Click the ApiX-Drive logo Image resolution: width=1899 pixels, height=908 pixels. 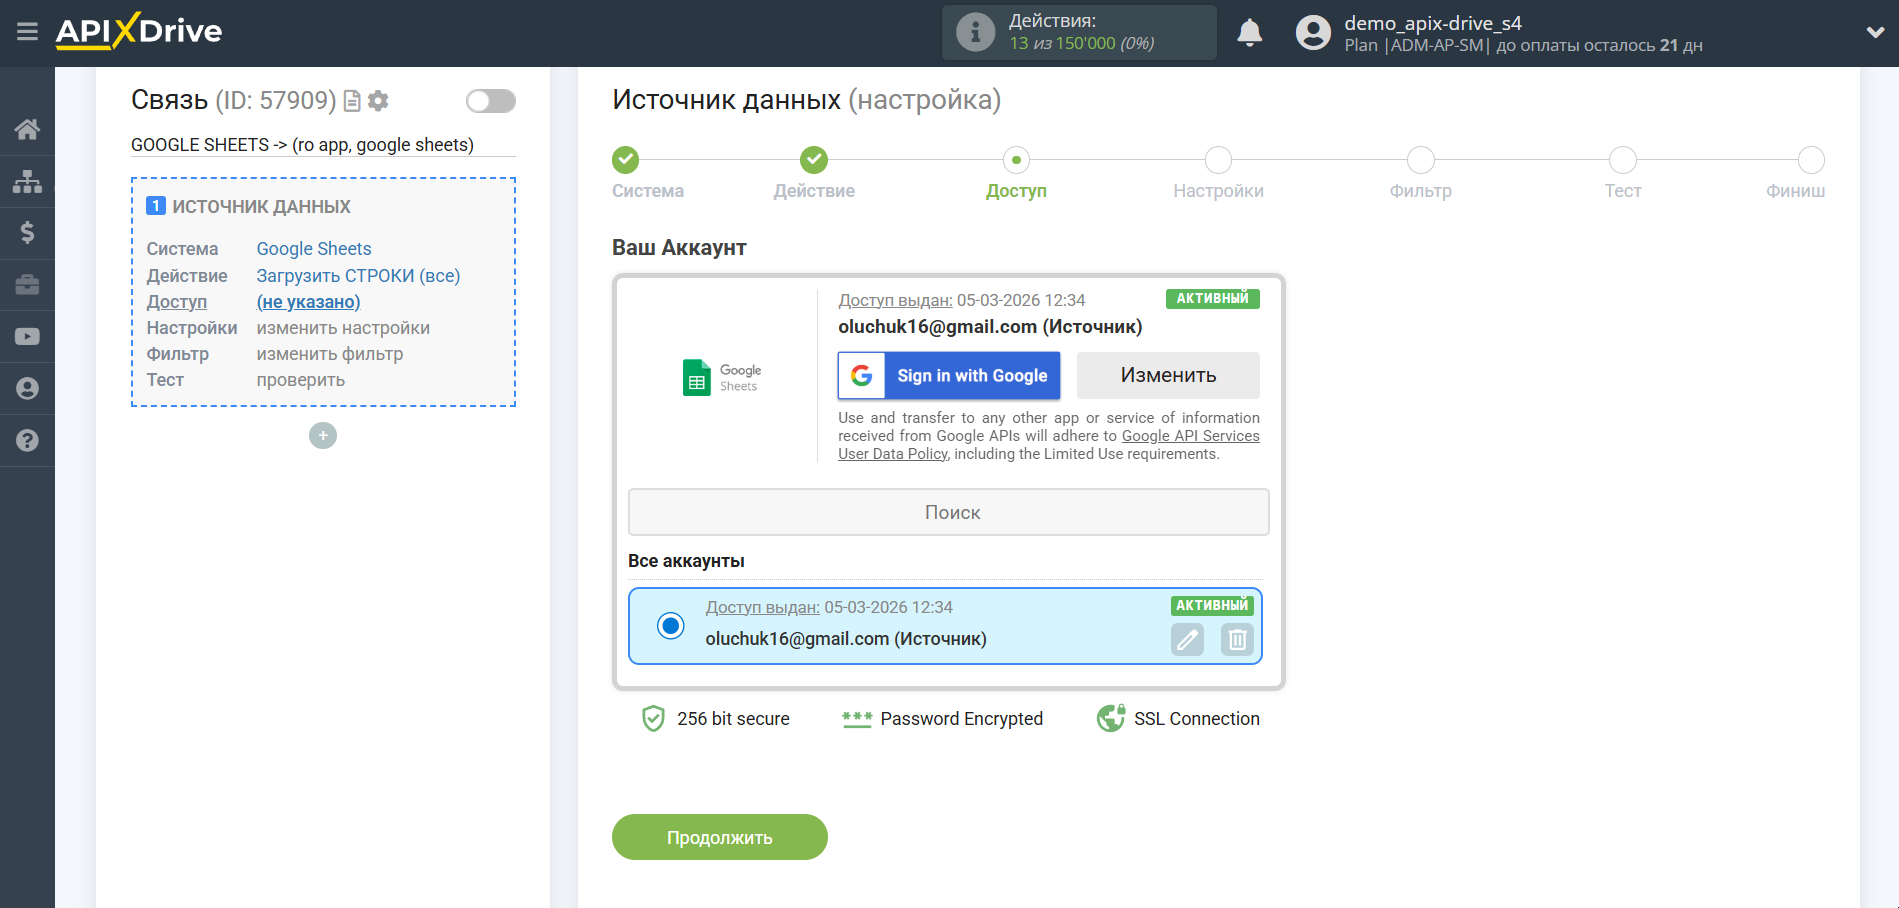tap(139, 31)
